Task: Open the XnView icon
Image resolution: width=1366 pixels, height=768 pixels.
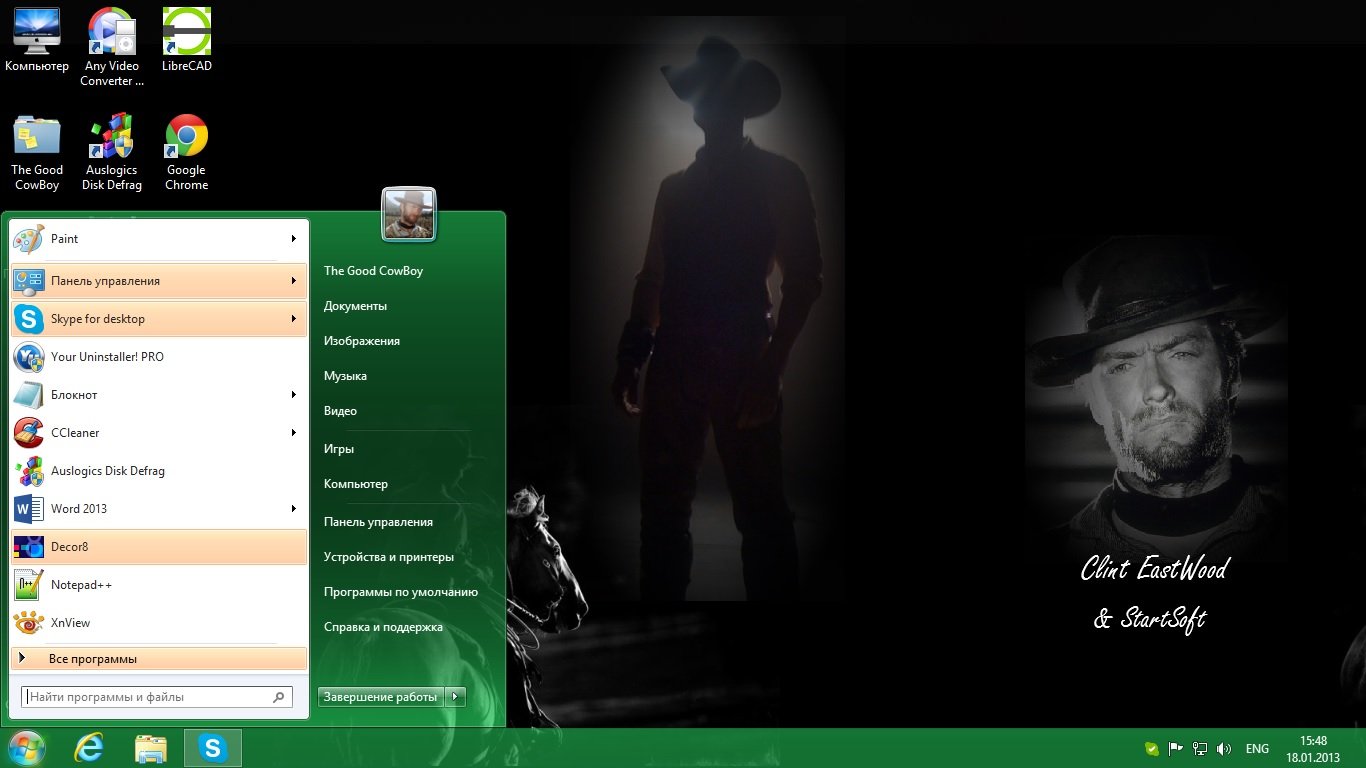Action: tap(29, 623)
